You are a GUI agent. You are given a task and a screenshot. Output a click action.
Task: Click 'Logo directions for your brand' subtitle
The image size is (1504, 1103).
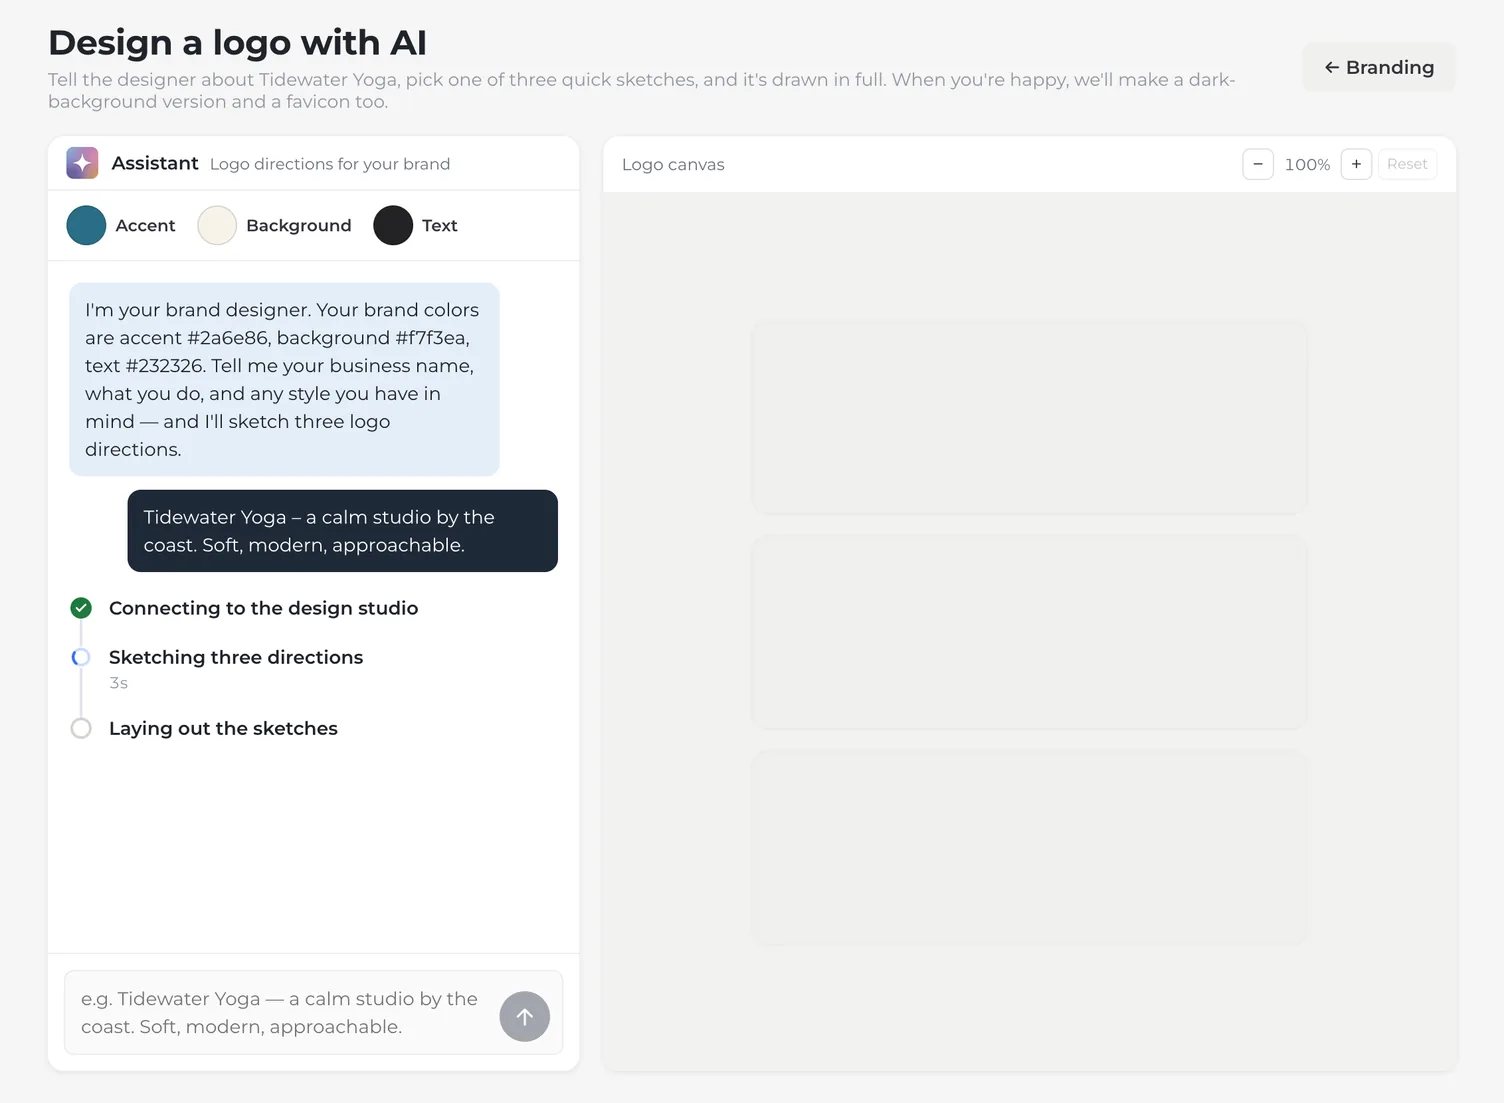coord(330,164)
